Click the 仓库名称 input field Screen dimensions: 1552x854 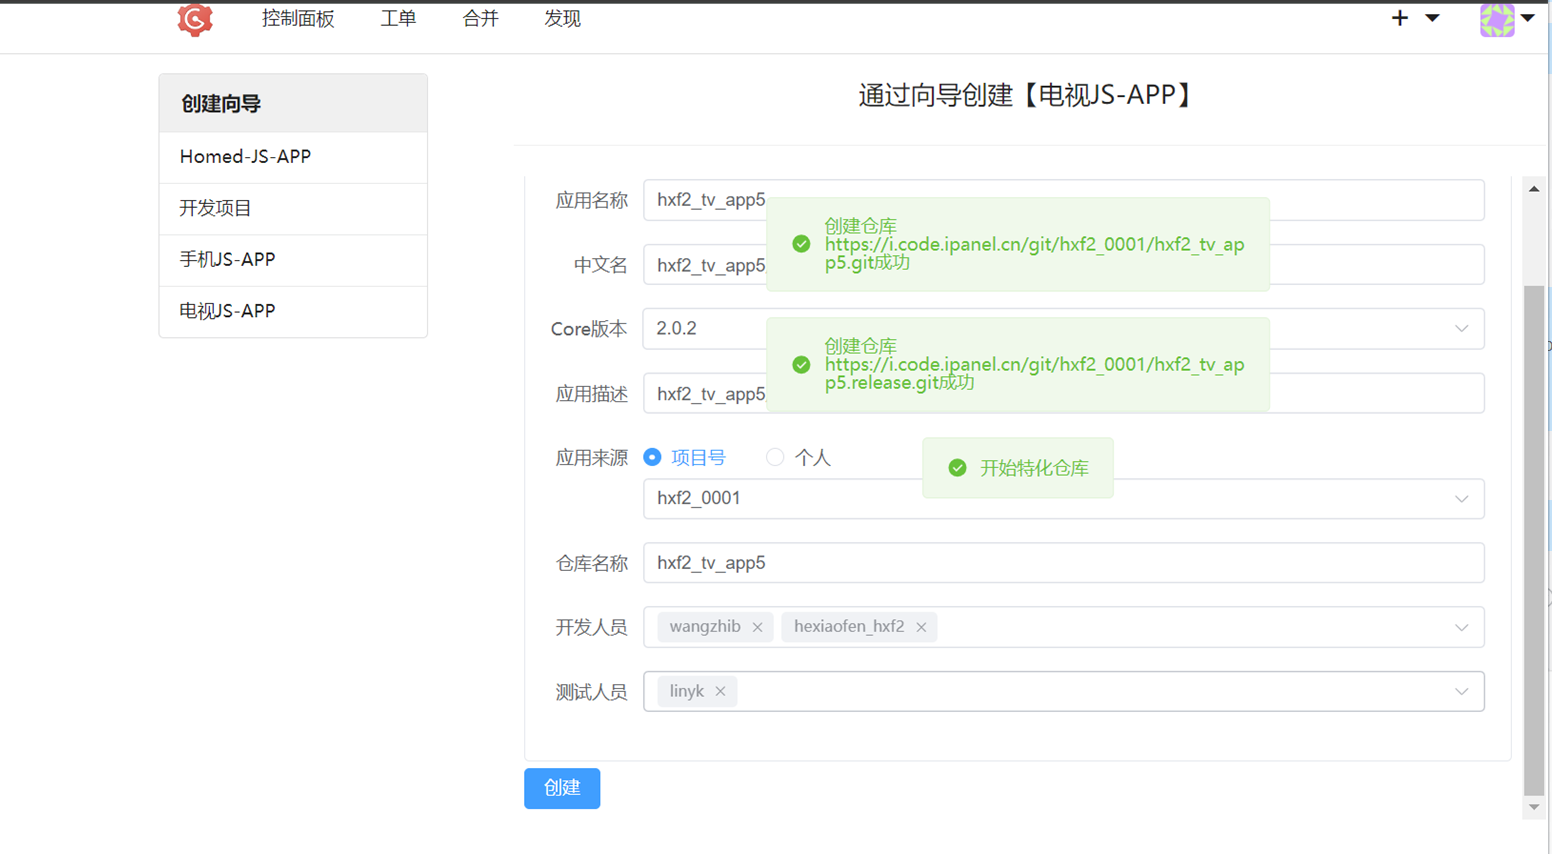click(x=1000, y=563)
